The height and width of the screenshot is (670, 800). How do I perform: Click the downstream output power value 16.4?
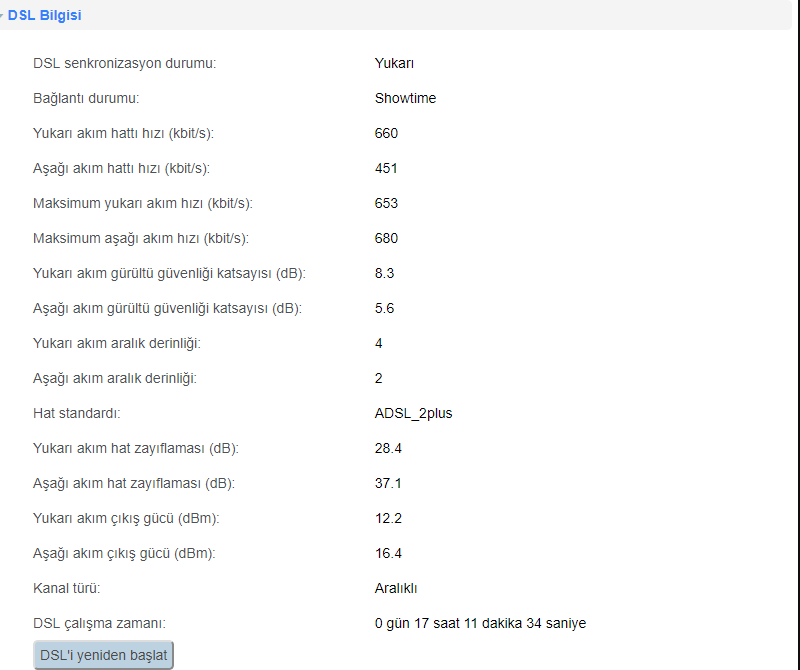tap(388, 553)
